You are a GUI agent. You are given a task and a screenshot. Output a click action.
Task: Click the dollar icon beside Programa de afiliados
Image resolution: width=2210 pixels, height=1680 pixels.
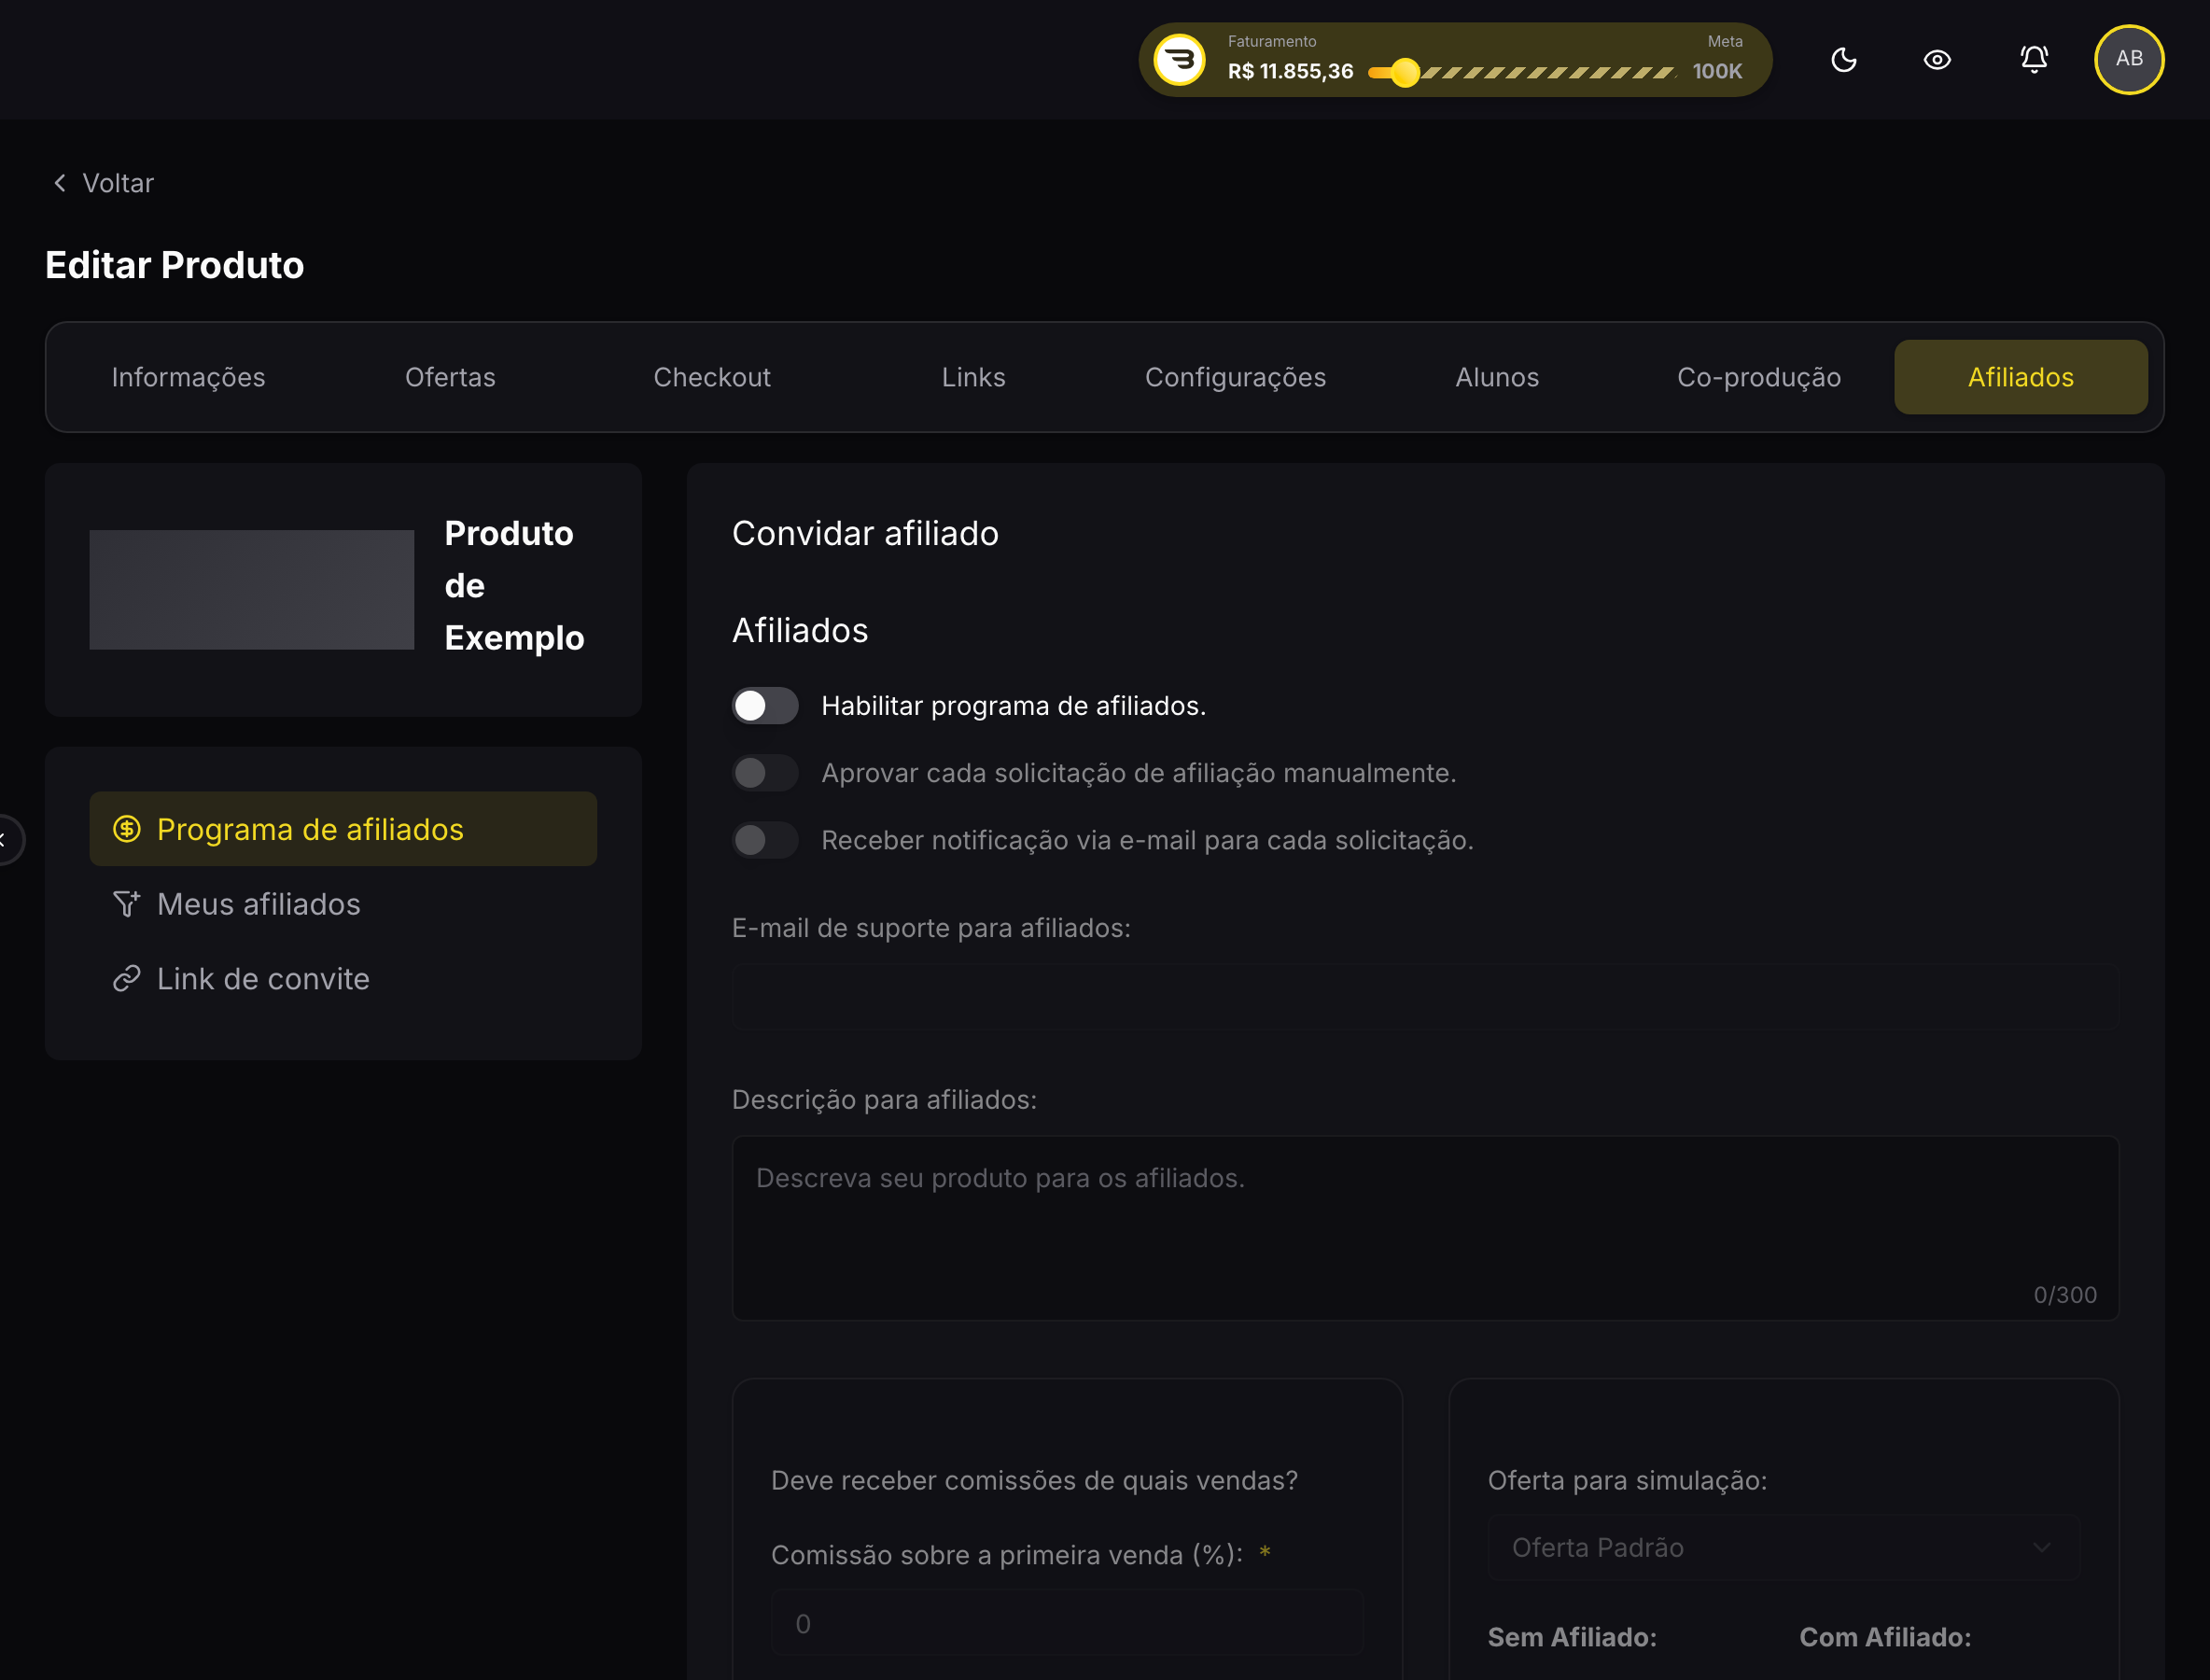[x=127, y=829]
